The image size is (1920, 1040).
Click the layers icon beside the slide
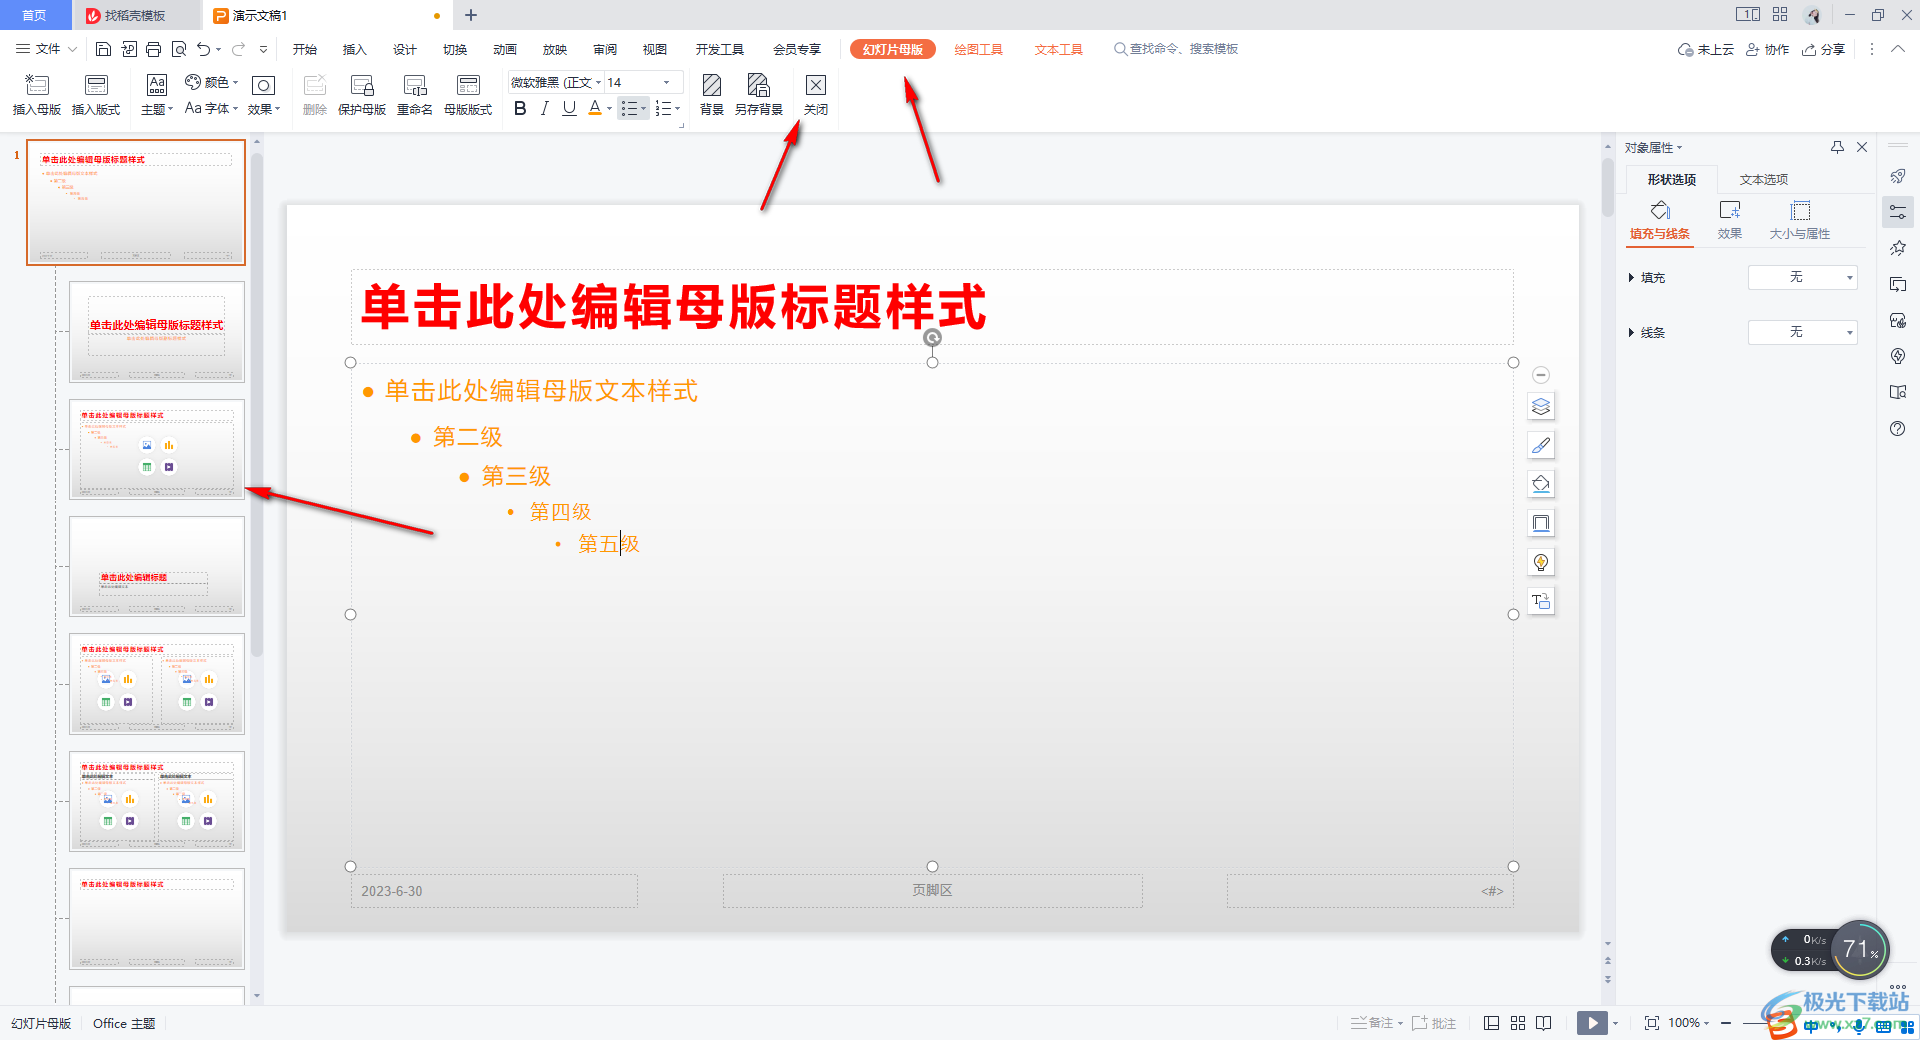pos(1541,407)
